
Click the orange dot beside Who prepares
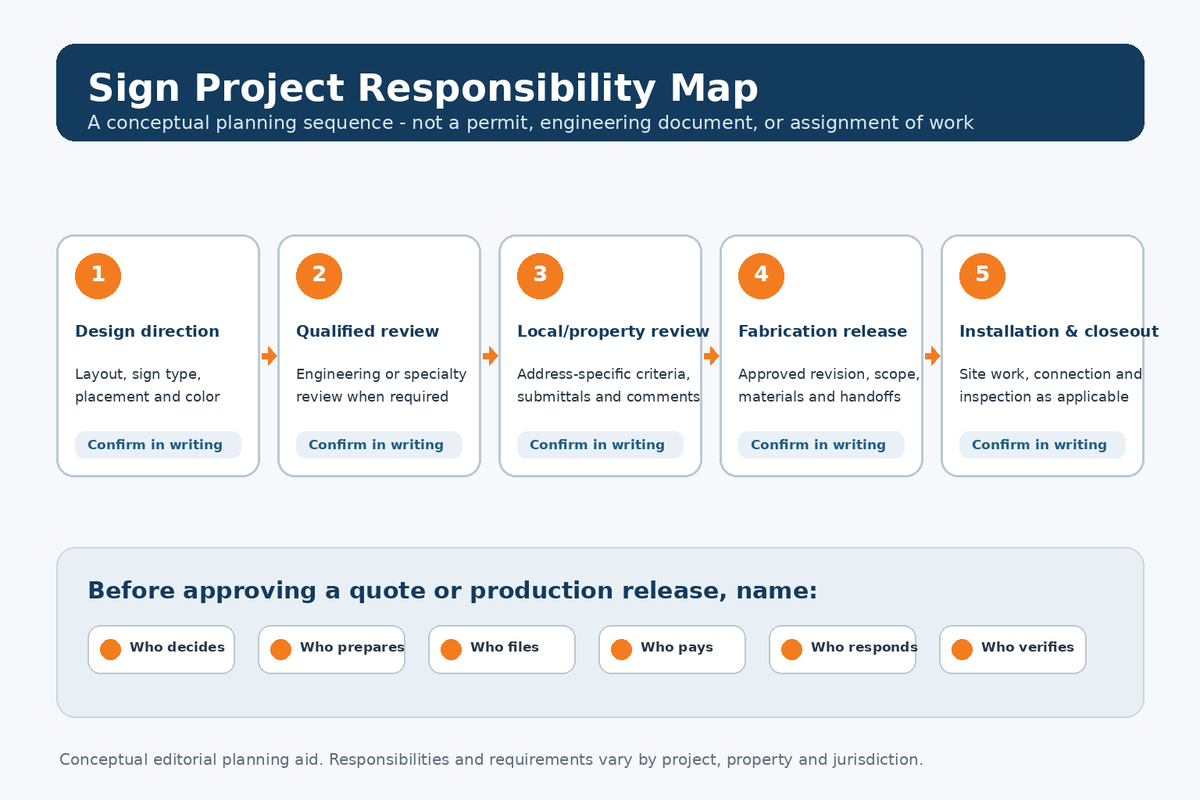281,649
